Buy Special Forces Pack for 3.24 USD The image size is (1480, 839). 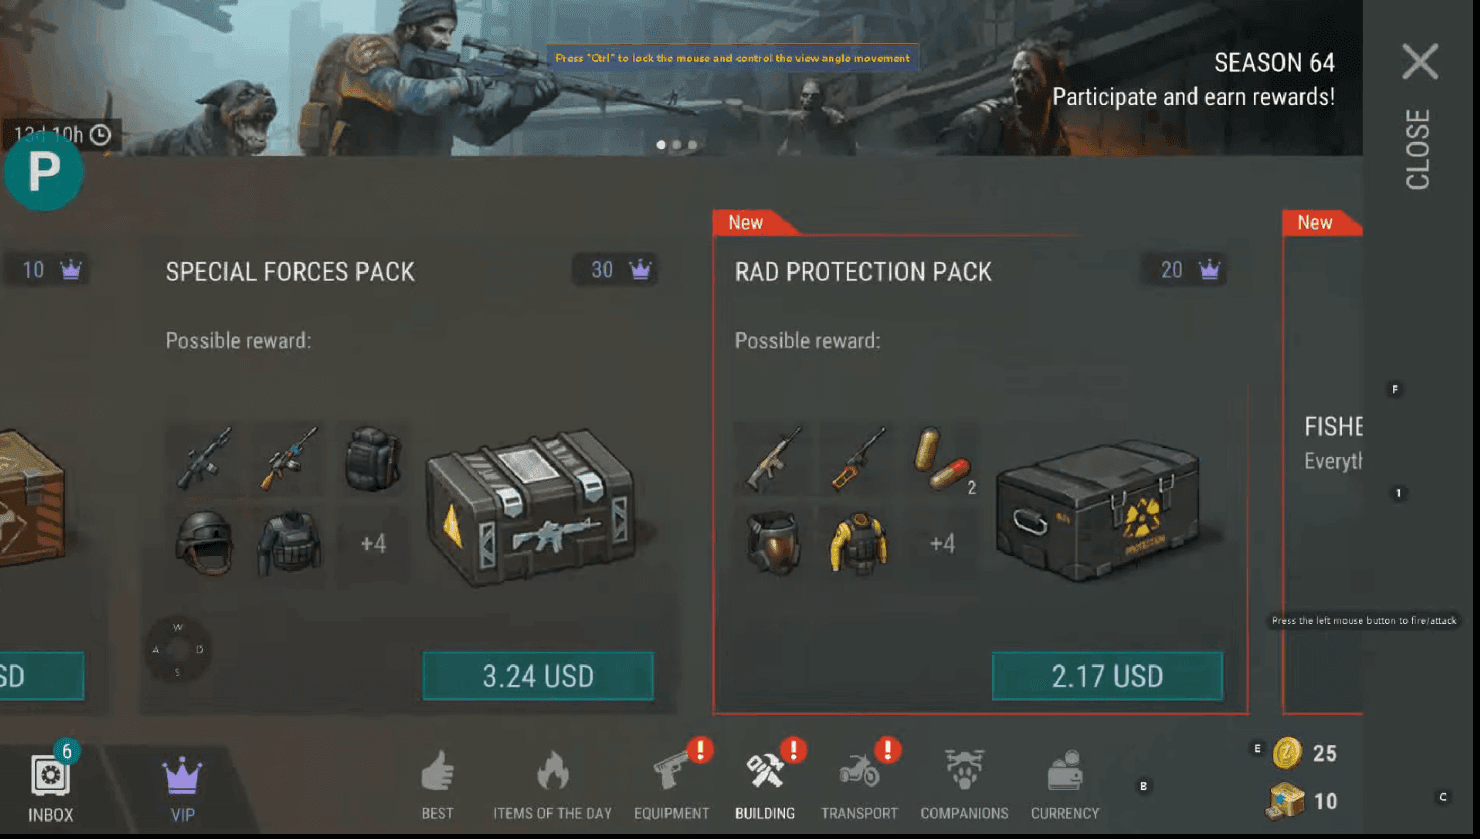point(538,676)
